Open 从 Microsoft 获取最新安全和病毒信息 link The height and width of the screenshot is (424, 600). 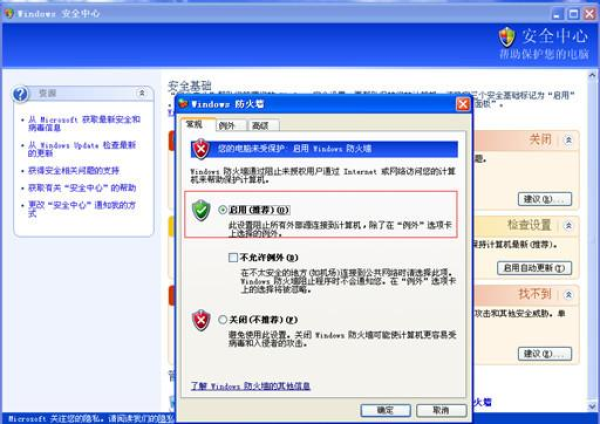coord(84,124)
